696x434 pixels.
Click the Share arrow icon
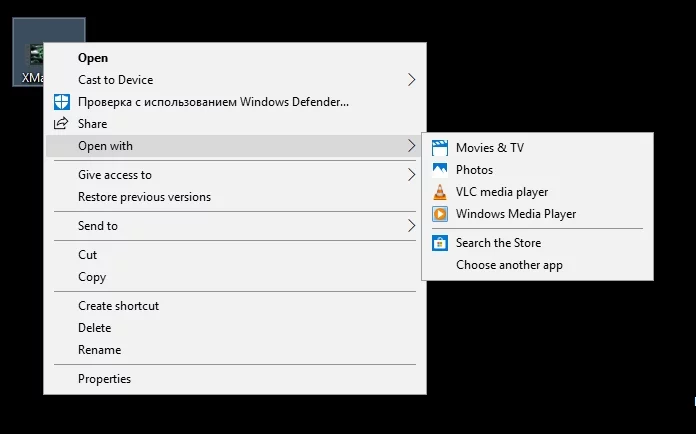click(x=60, y=124)
